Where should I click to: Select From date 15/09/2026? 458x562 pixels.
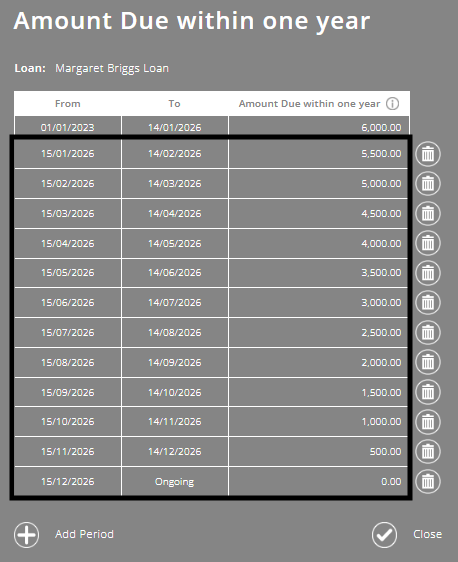click(68, 392)
